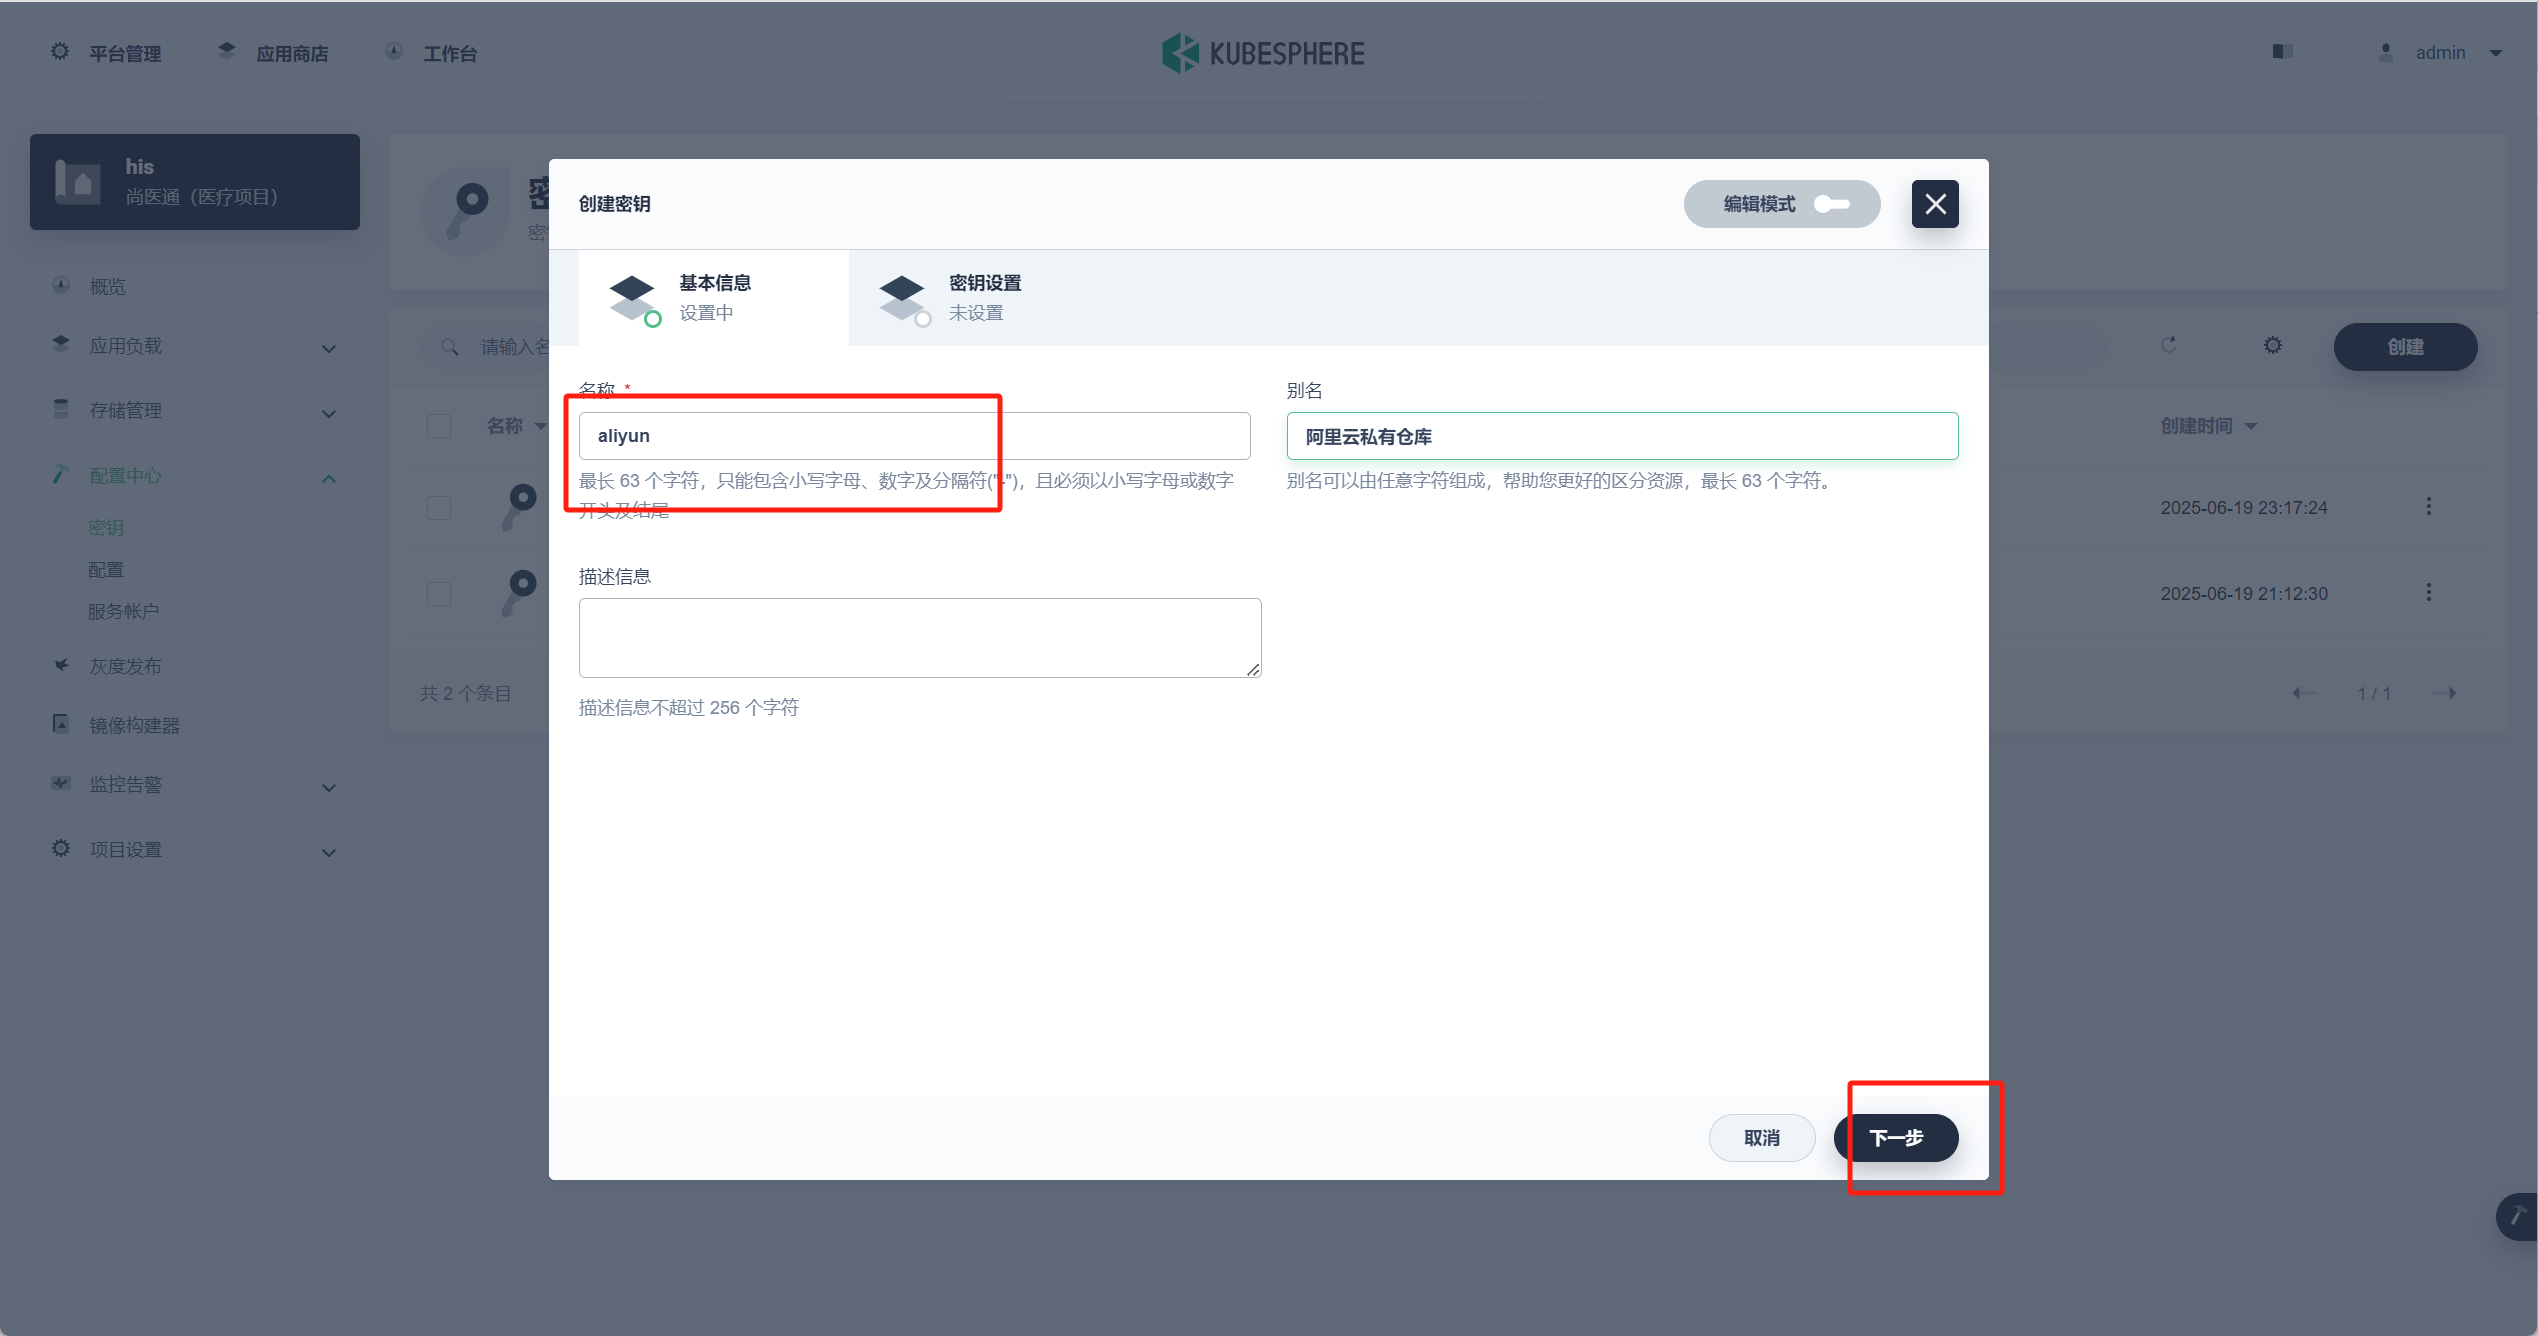Click the admin user avatar icon

(2386, 53)
